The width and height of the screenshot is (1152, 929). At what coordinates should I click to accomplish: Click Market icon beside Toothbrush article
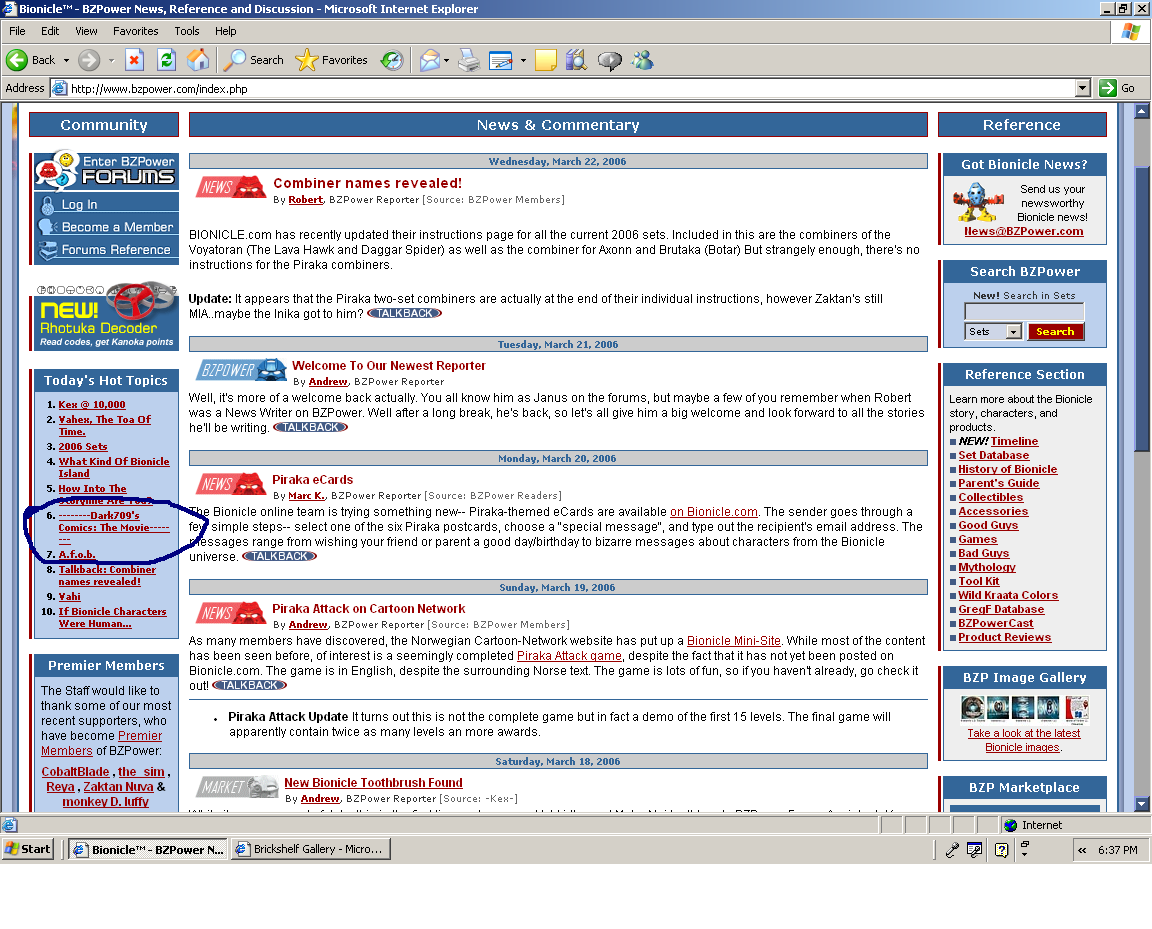tap(237, 786)
